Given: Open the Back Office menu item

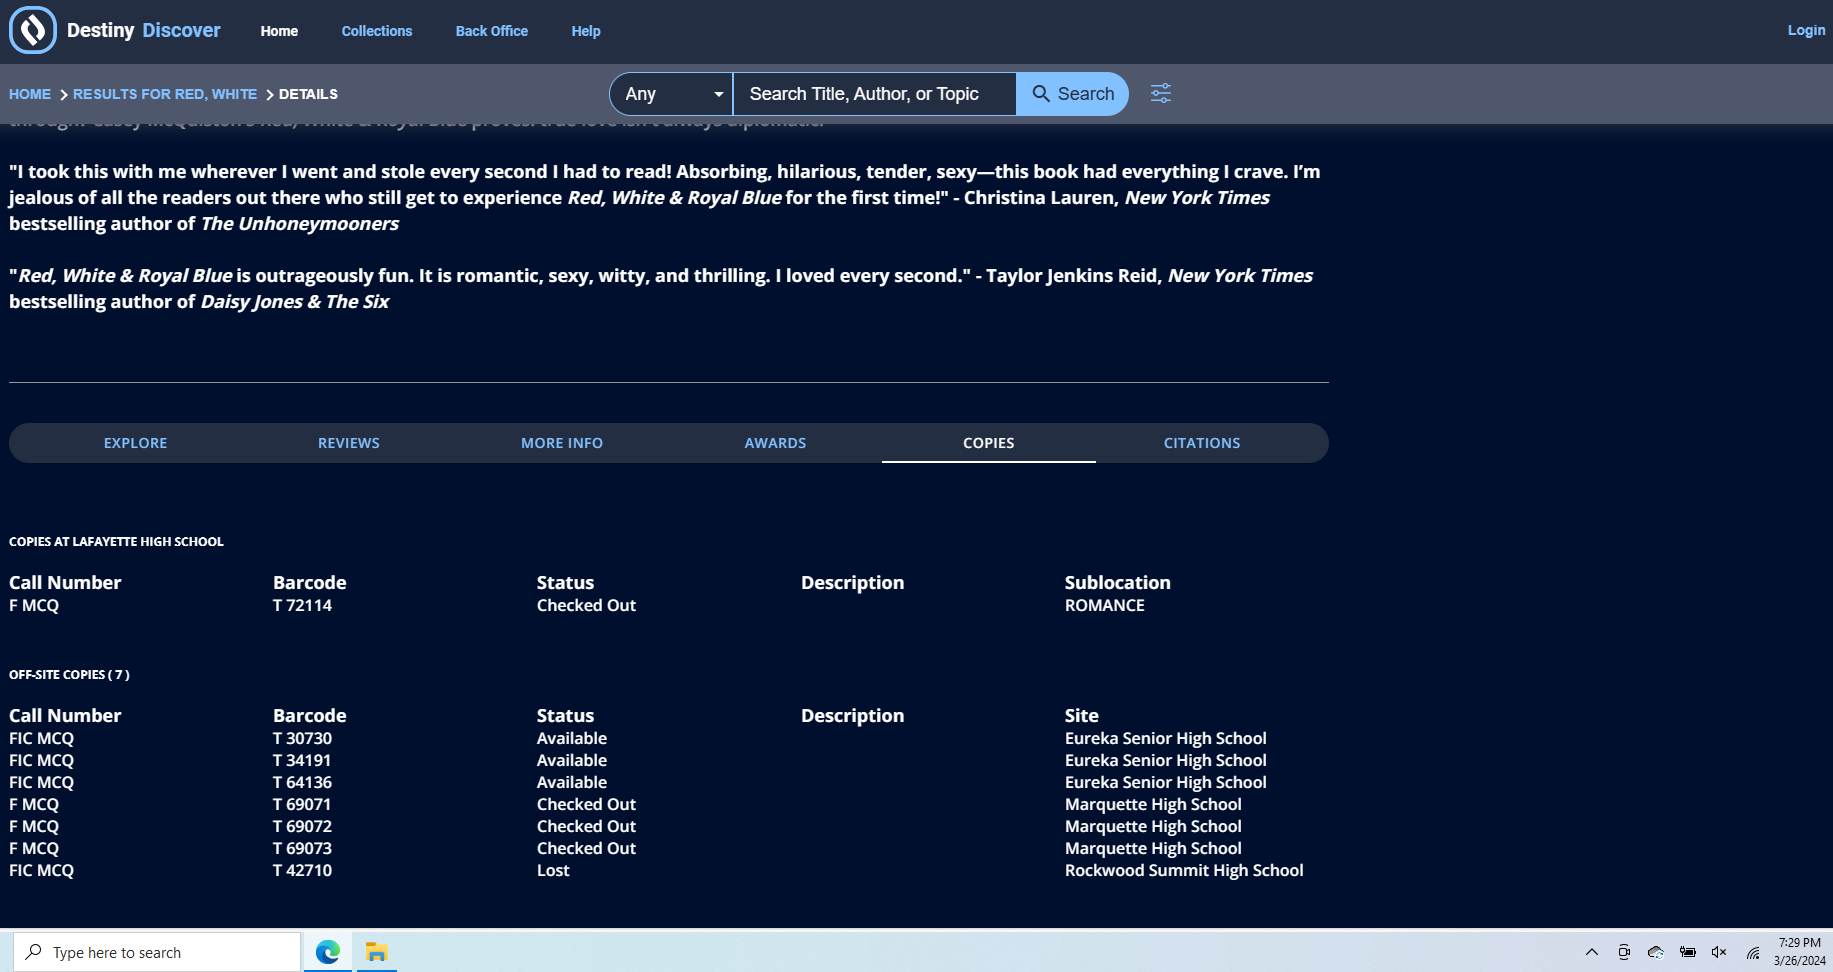Looking at the screenshot, I should pos(491,31).
